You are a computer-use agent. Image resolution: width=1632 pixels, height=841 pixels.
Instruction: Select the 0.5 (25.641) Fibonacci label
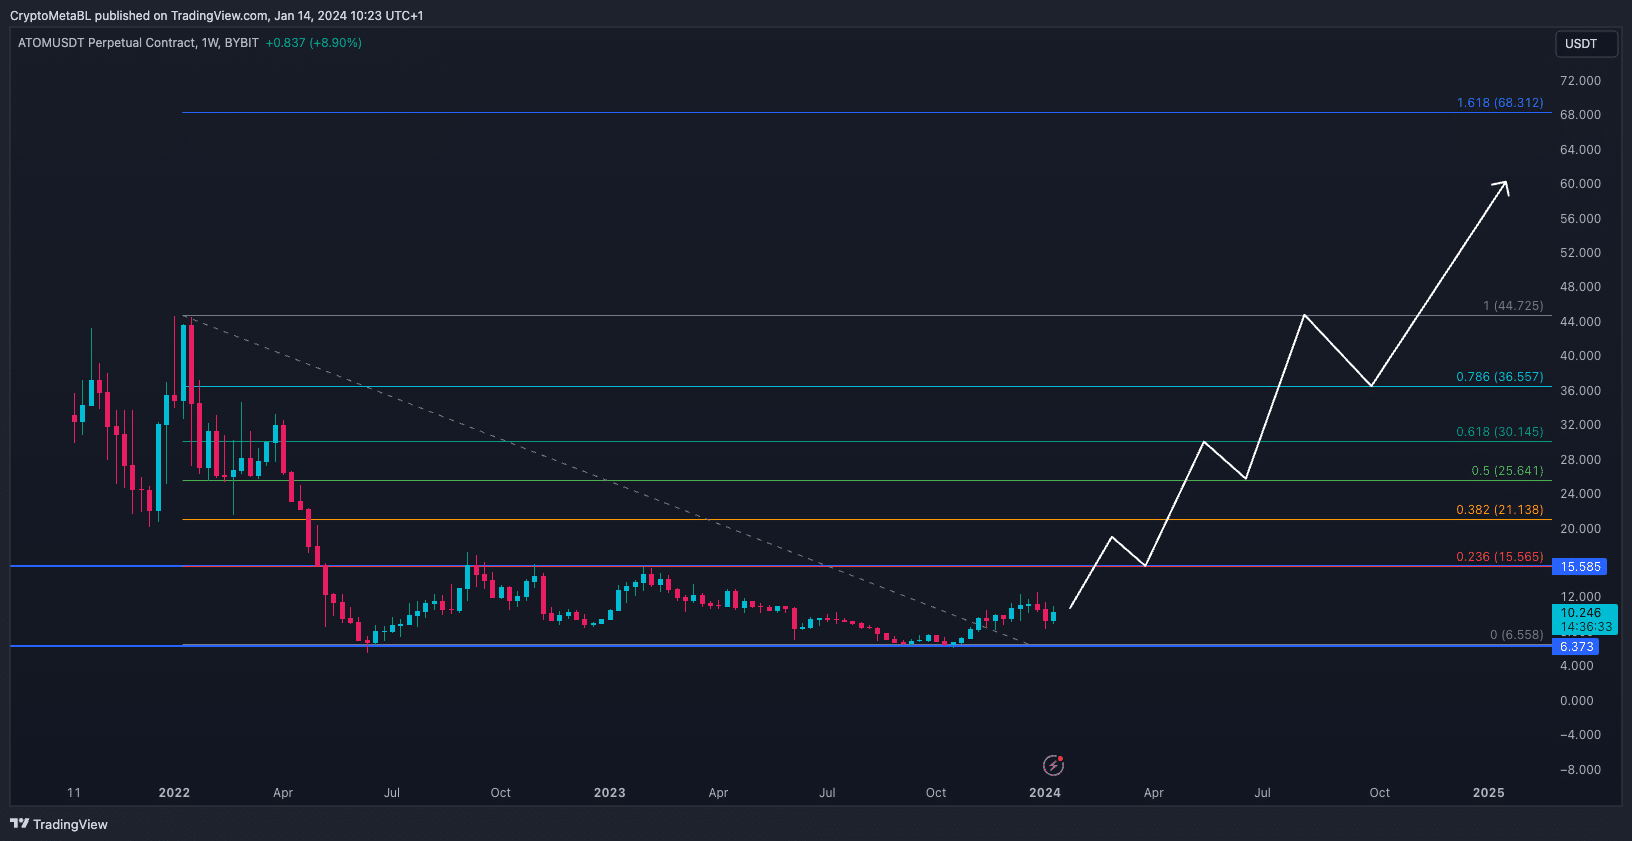pos(1507,471)
